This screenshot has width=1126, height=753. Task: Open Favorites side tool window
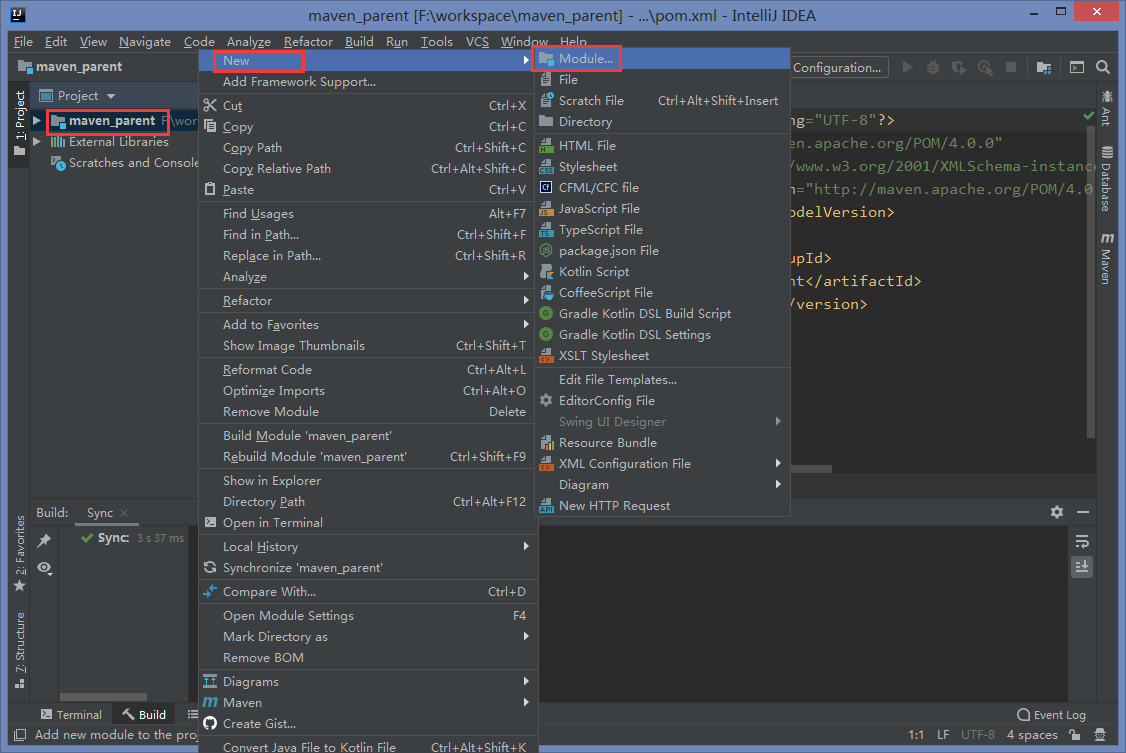pos(19,553)
